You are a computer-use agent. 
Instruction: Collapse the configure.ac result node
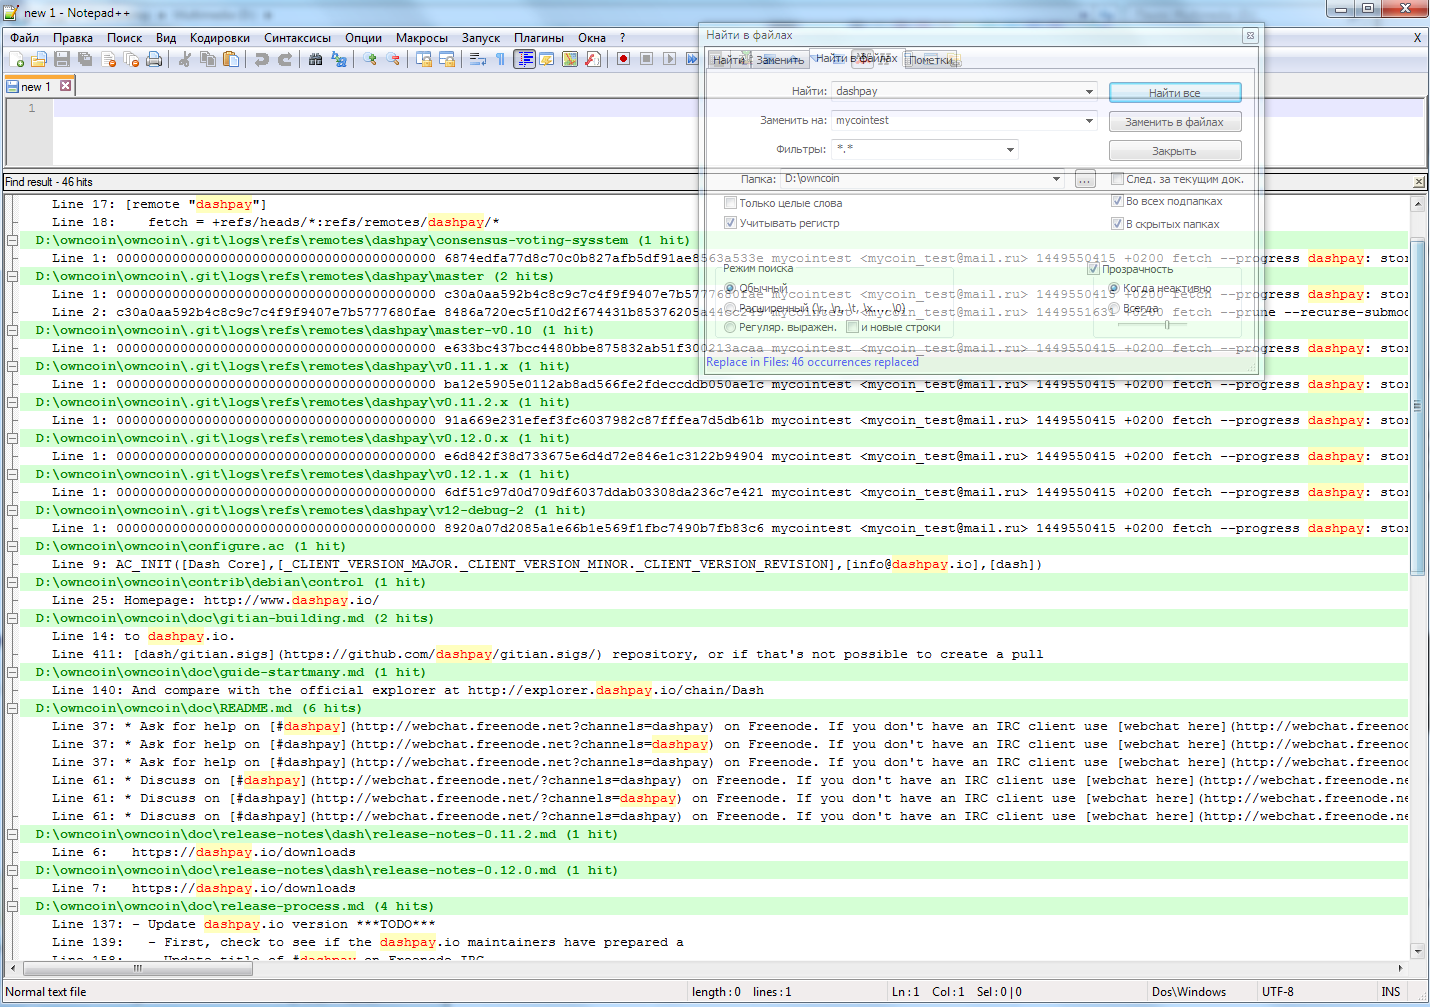tap(12, 546)
